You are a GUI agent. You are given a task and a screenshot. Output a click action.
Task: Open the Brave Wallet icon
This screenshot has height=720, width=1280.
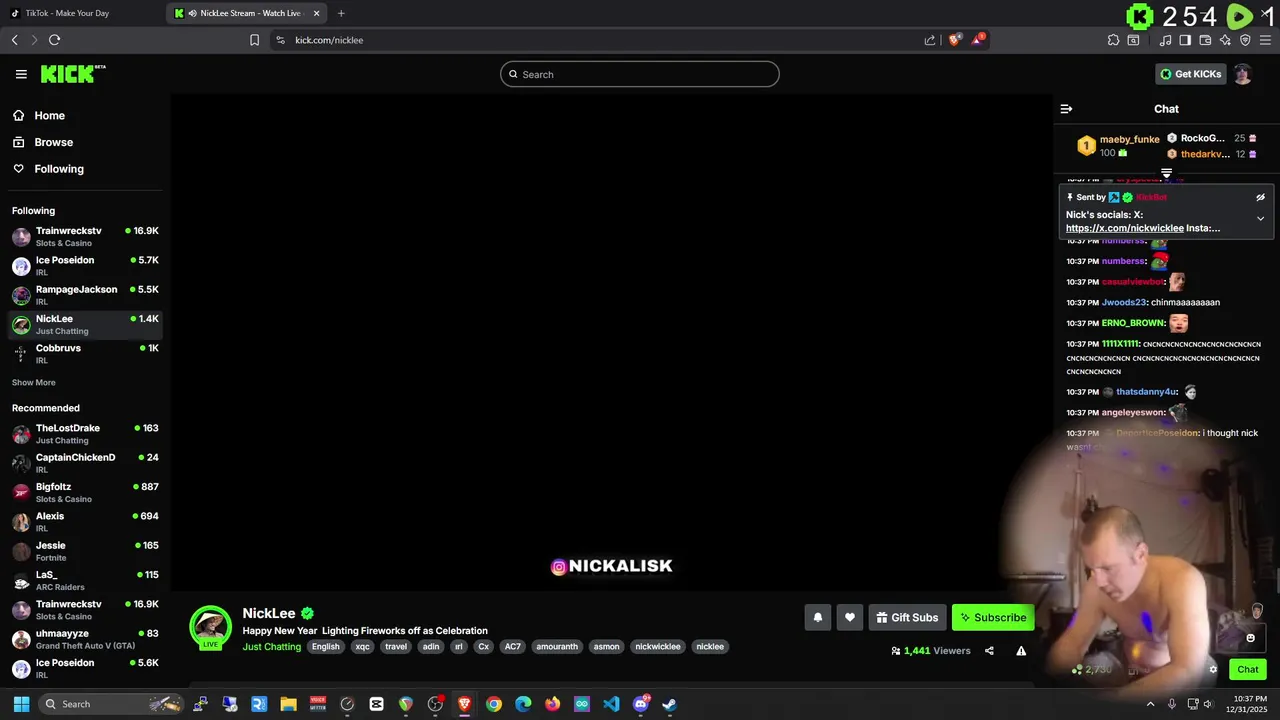(1205, 40)
